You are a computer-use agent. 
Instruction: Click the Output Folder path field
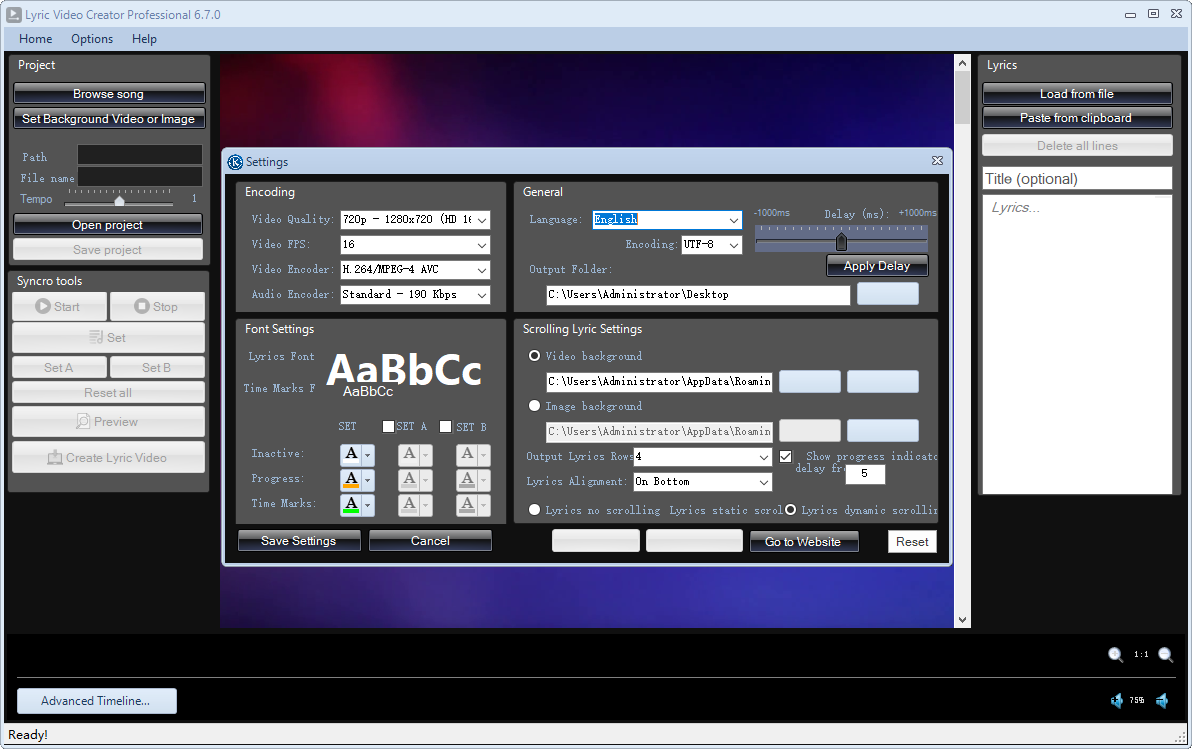[x=697, y=295]
